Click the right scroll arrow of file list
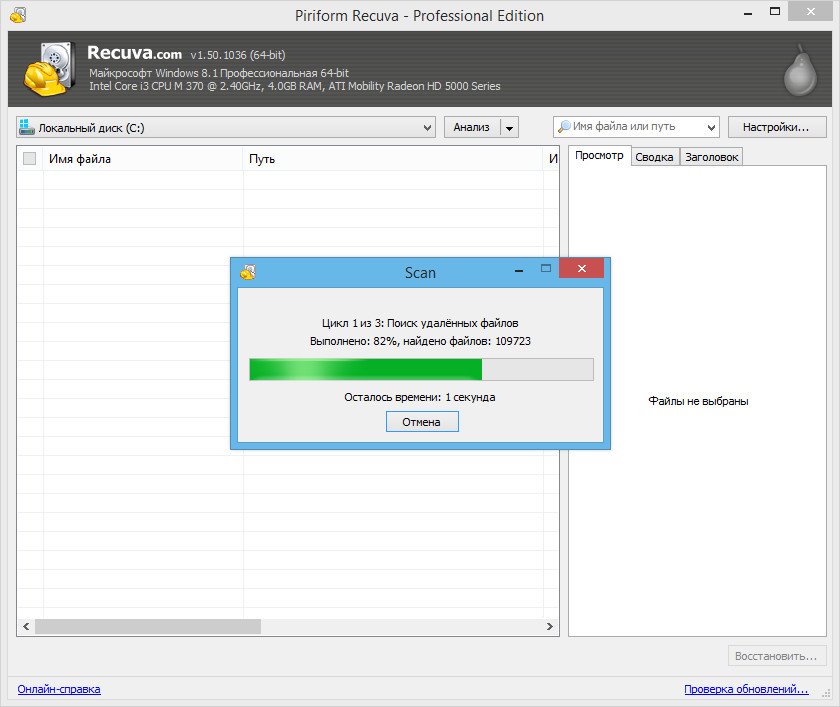The height and width of the screenshot is (707, 840). point(550,626)
